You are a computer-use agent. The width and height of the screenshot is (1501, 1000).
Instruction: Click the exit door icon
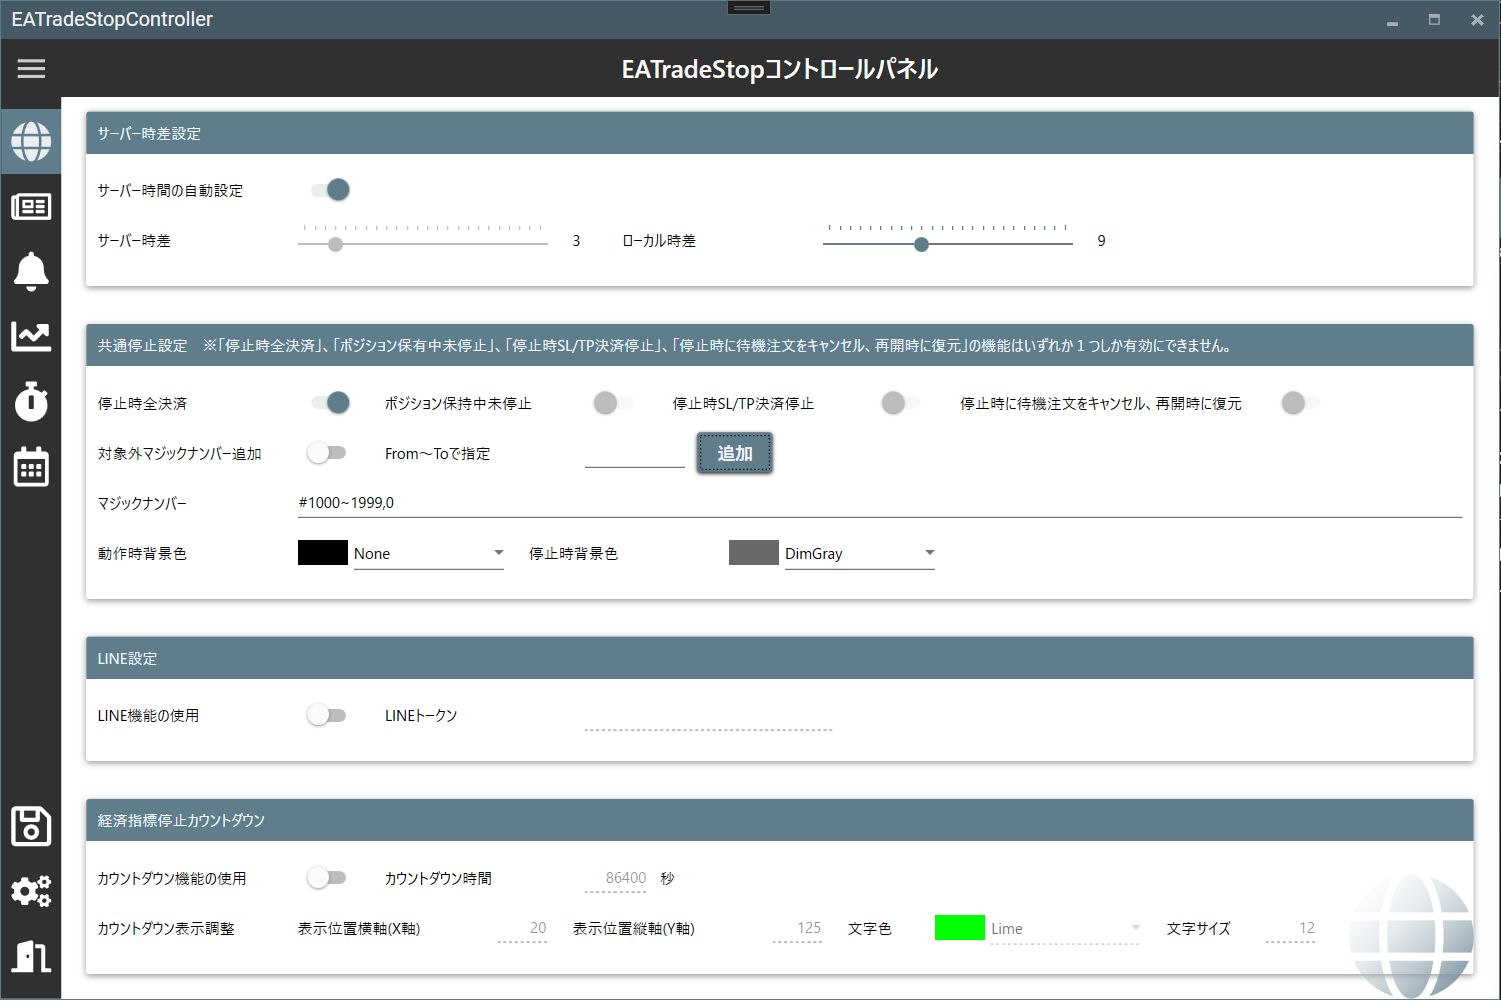tap(31, 956)
